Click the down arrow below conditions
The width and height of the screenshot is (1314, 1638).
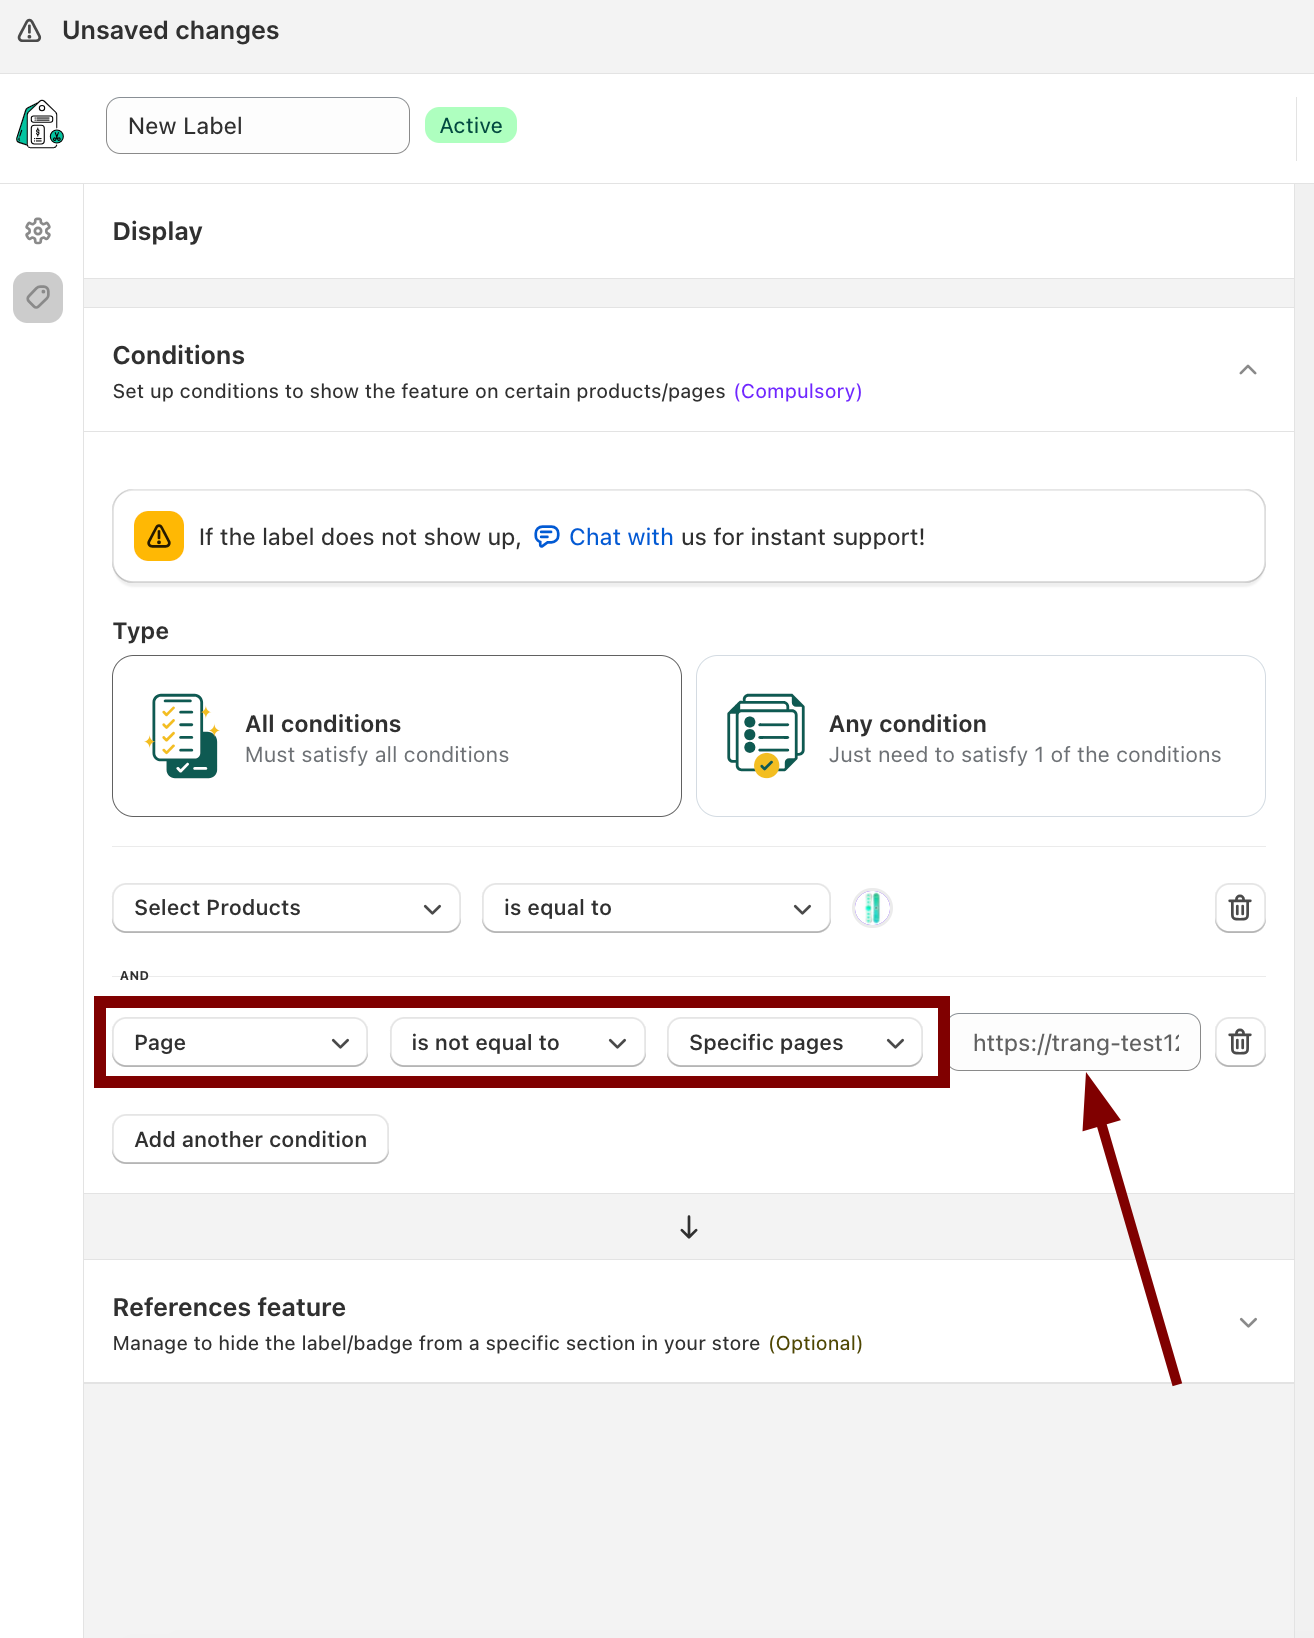click(x=689, y=1227)
